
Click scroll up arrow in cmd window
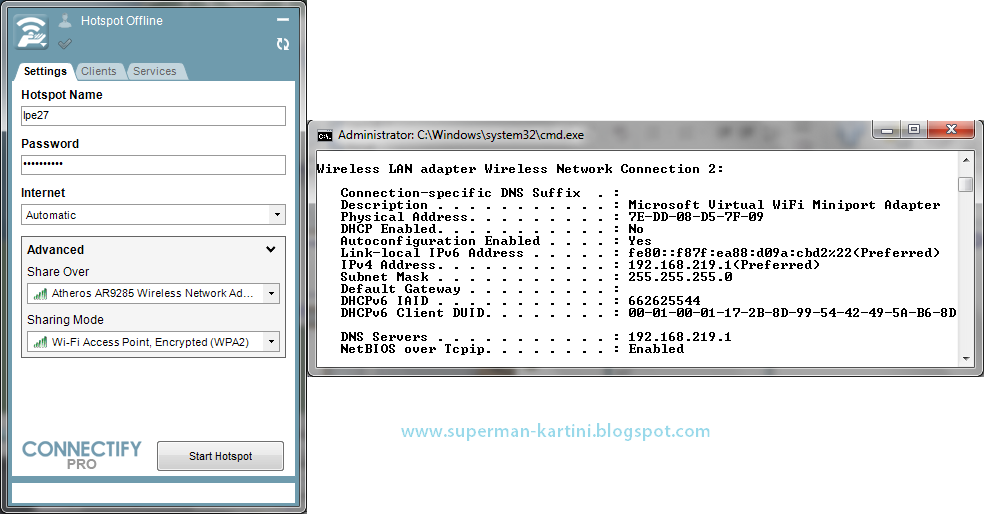click(x=966, y=160)
